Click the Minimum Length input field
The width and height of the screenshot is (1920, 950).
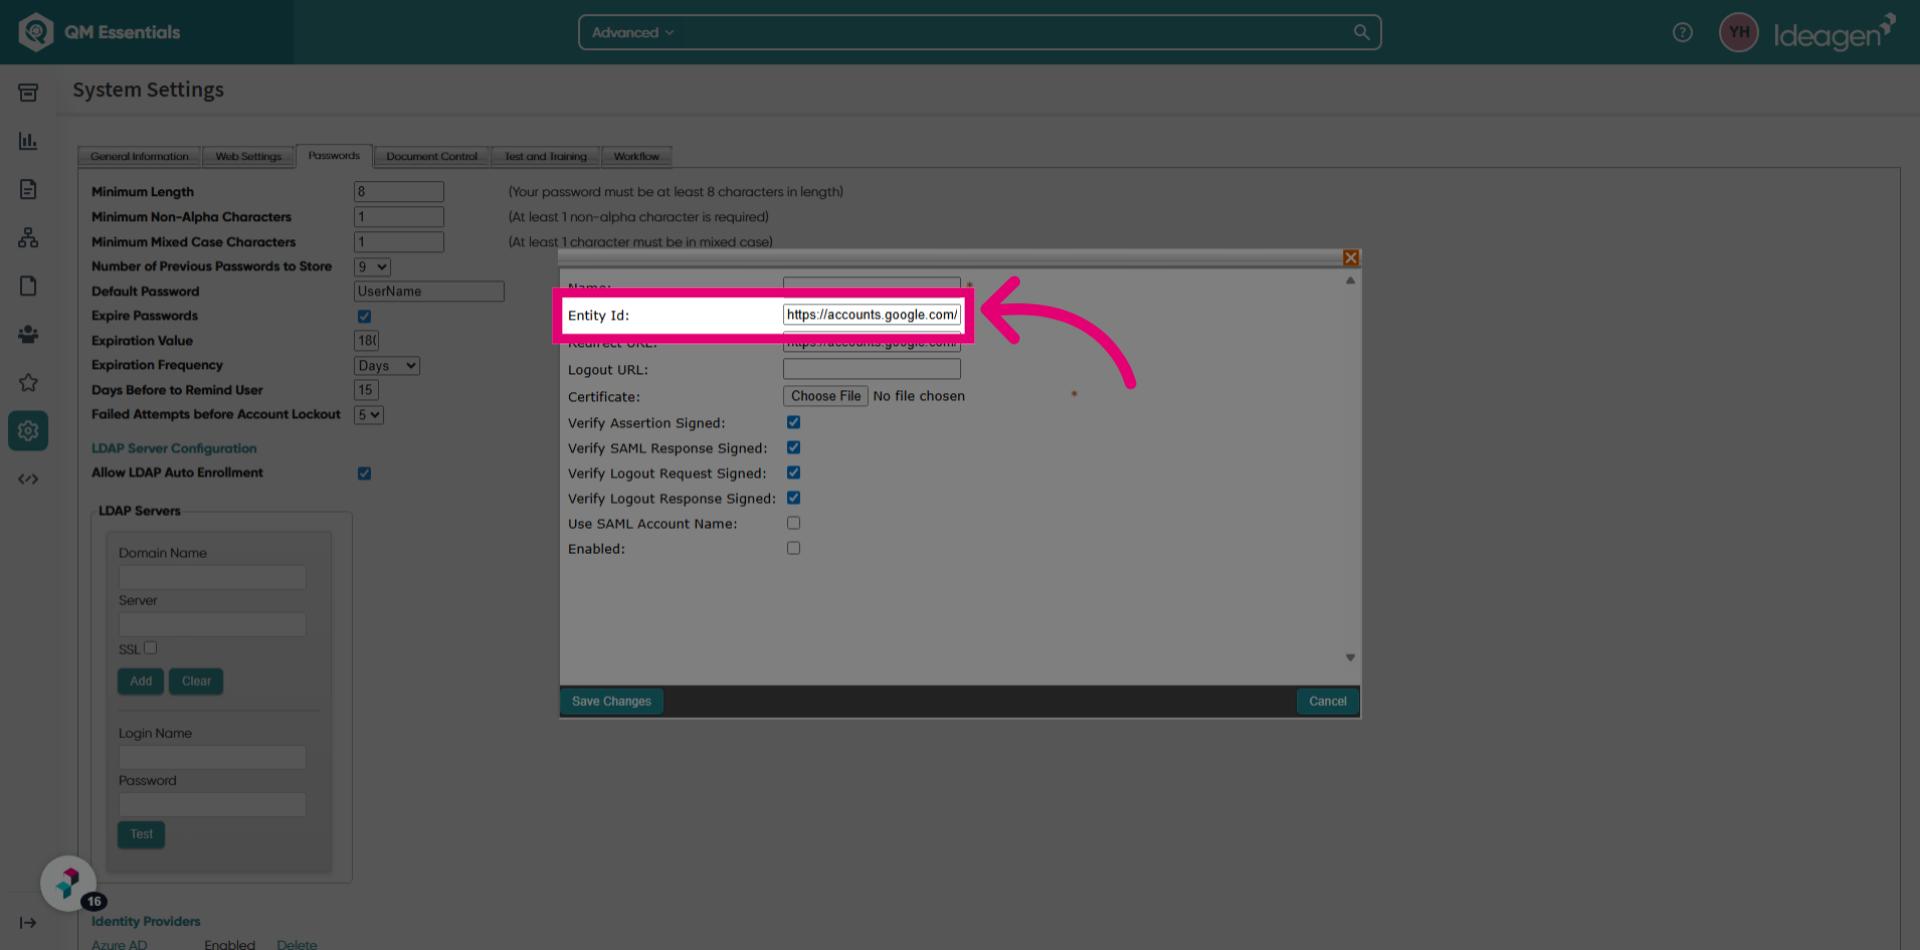pos(399,192)
